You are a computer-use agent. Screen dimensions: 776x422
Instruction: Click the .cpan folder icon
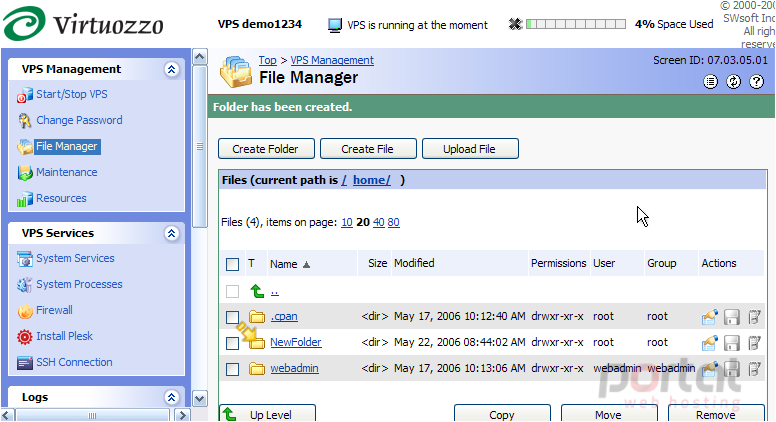[257, 317]
